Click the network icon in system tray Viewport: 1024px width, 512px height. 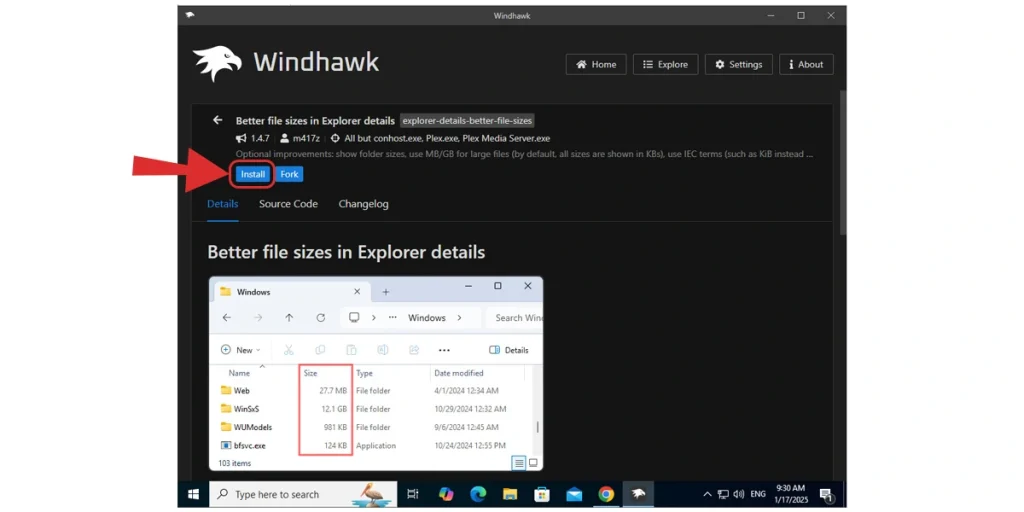tap(723, 494)
